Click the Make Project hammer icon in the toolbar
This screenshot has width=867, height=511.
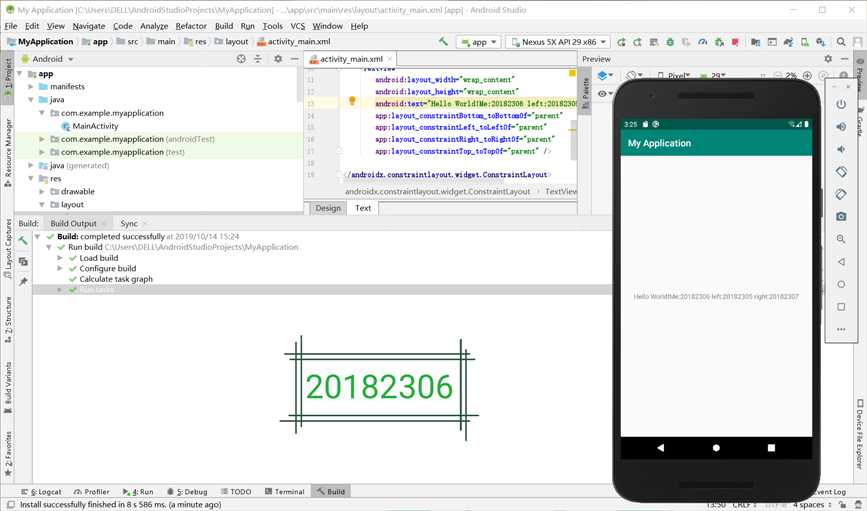(x=443, y=41)
